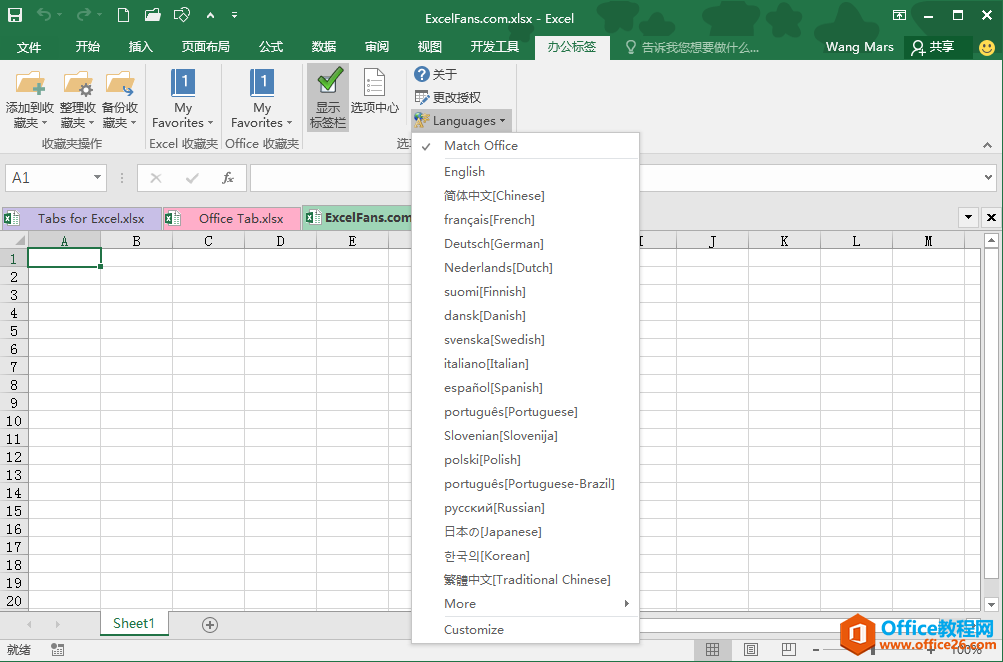
Task: Click the smiley feedback icon
Action: coord(986,47)
